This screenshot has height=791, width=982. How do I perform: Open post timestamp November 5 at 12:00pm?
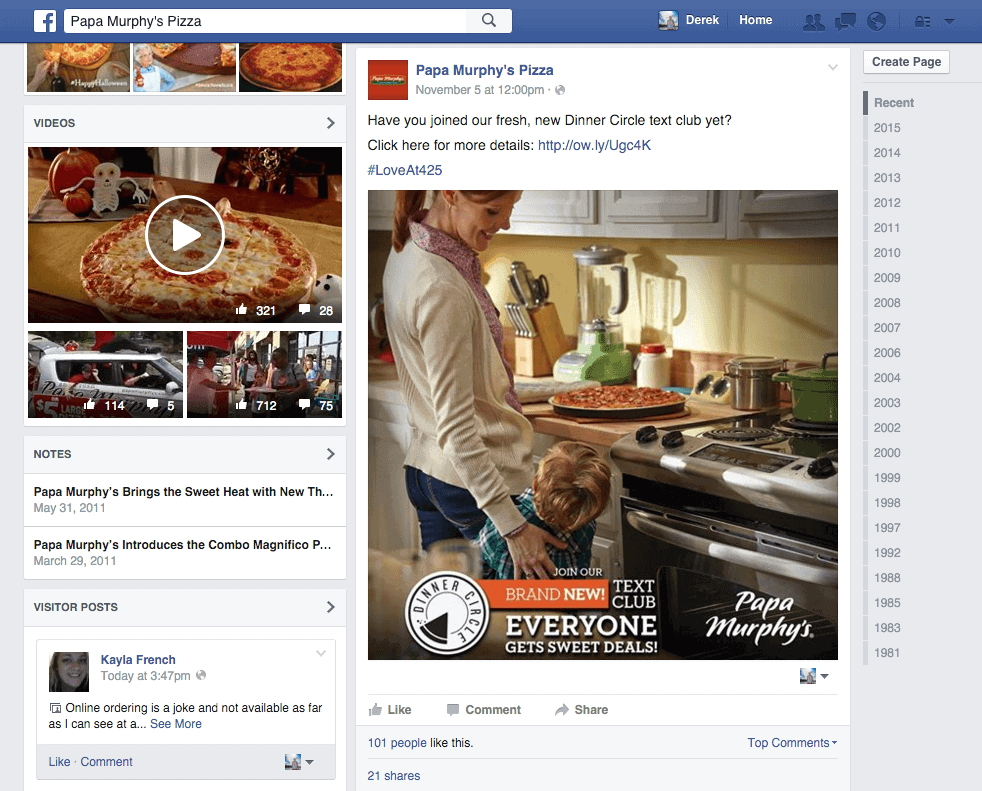click(x=480, y=90)
